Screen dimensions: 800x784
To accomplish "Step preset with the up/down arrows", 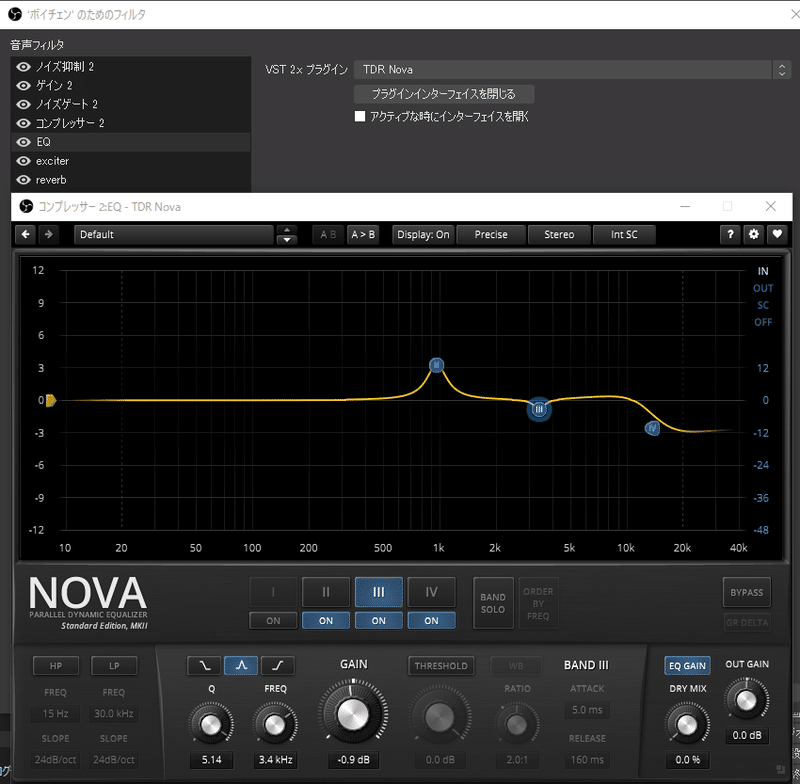I will [x=287, y=235].
